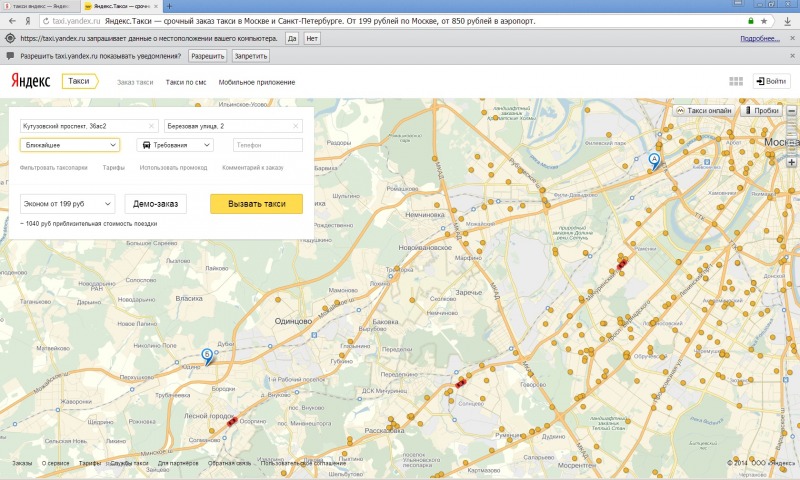Close the active Яндекс.Такси tab

(156, 6)
